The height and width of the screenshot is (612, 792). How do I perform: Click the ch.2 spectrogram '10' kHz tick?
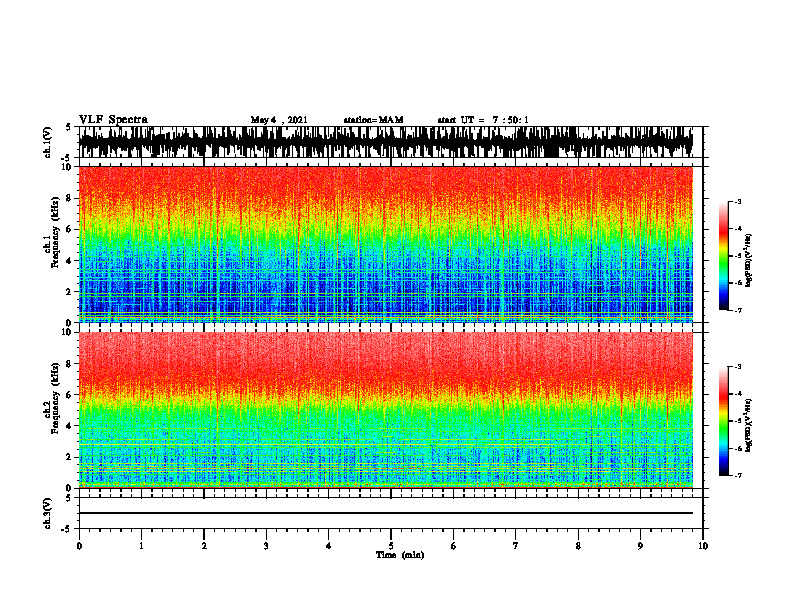pos(67,332)
